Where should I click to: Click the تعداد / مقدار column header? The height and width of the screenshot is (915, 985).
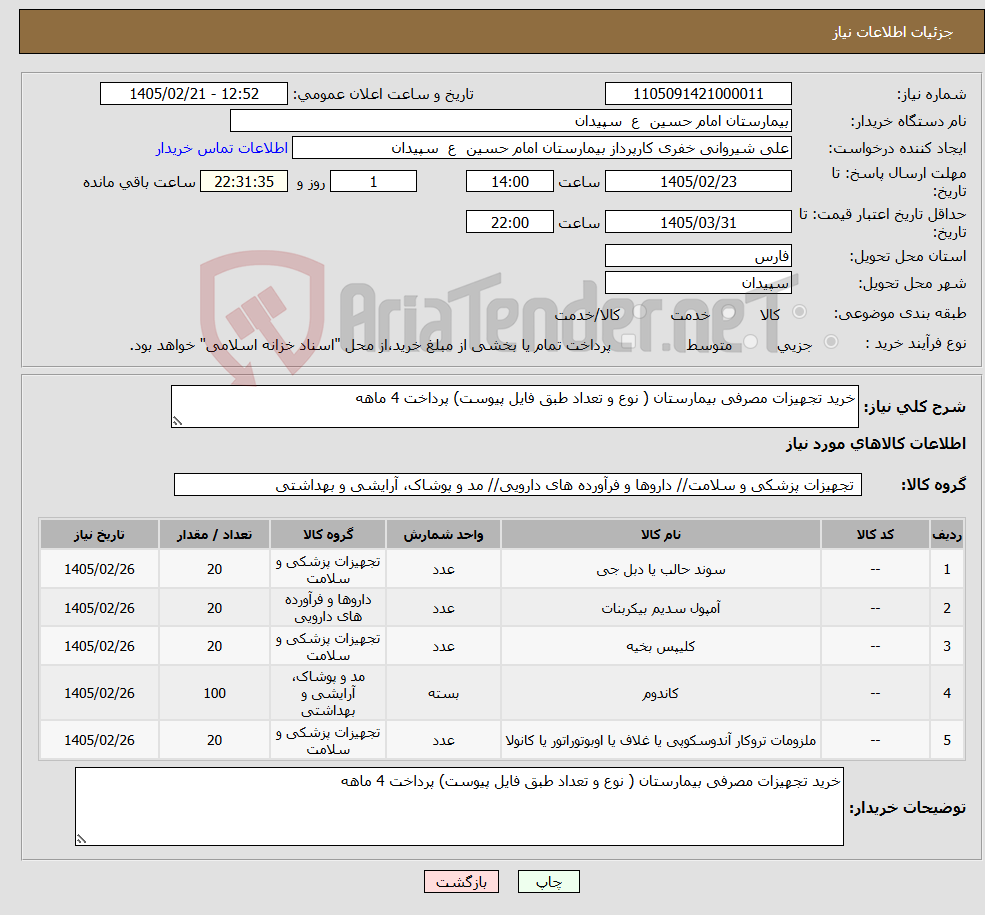214,534
